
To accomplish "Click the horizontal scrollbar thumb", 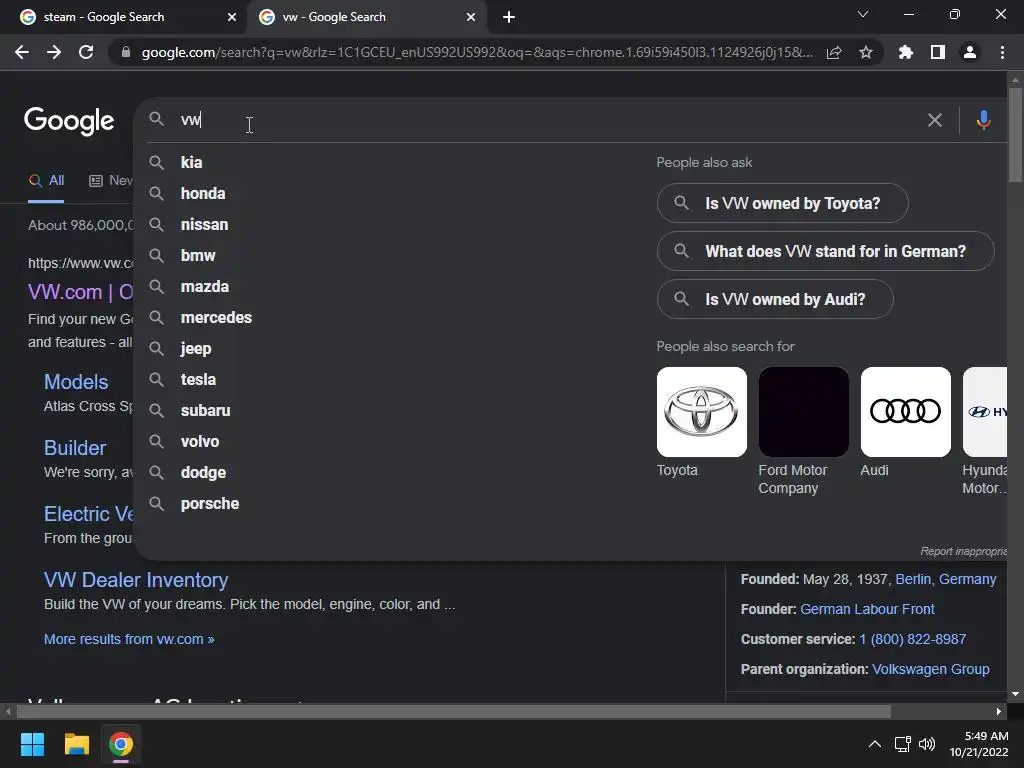I will point(453,711).
